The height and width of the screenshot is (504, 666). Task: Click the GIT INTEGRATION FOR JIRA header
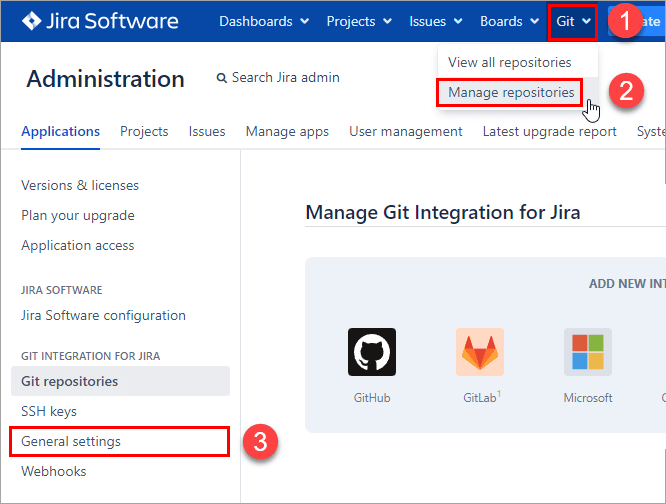[x=90, y=356]
